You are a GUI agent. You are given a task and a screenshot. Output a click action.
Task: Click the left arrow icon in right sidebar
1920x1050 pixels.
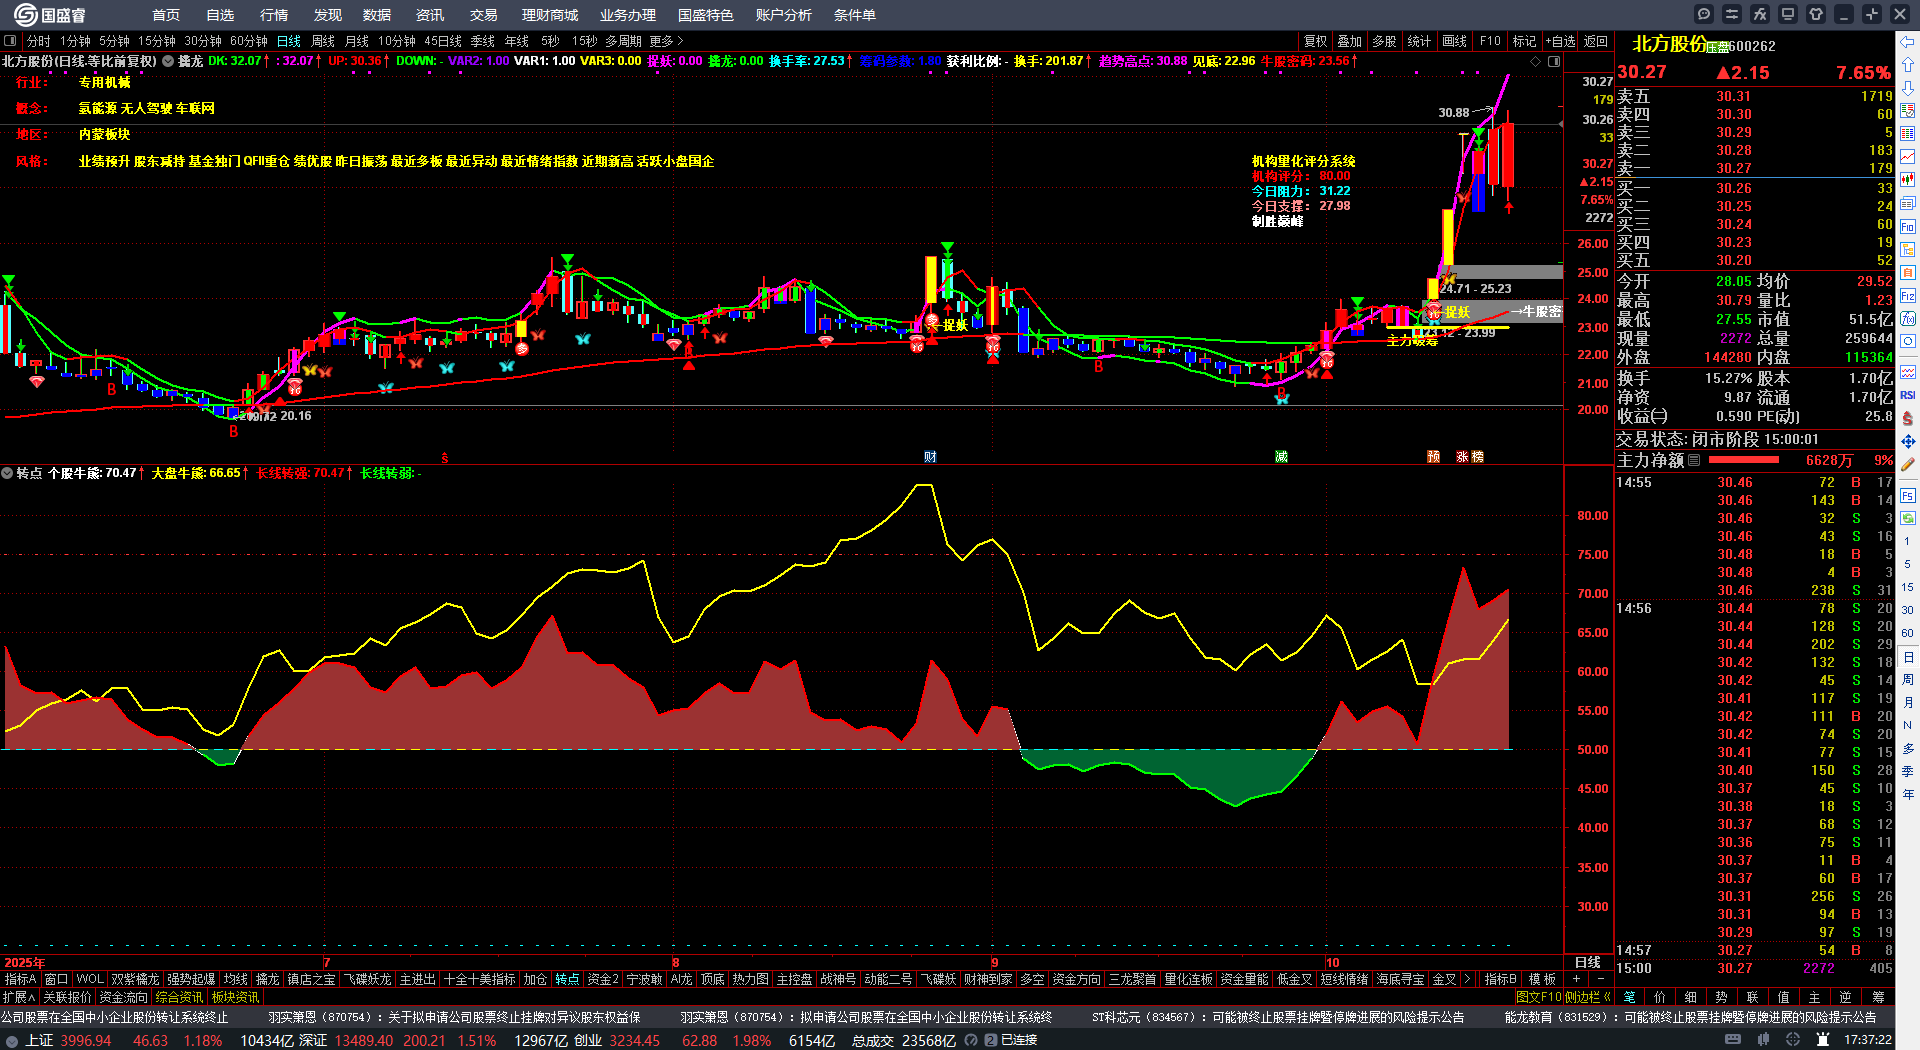[x=1908, y=42]
